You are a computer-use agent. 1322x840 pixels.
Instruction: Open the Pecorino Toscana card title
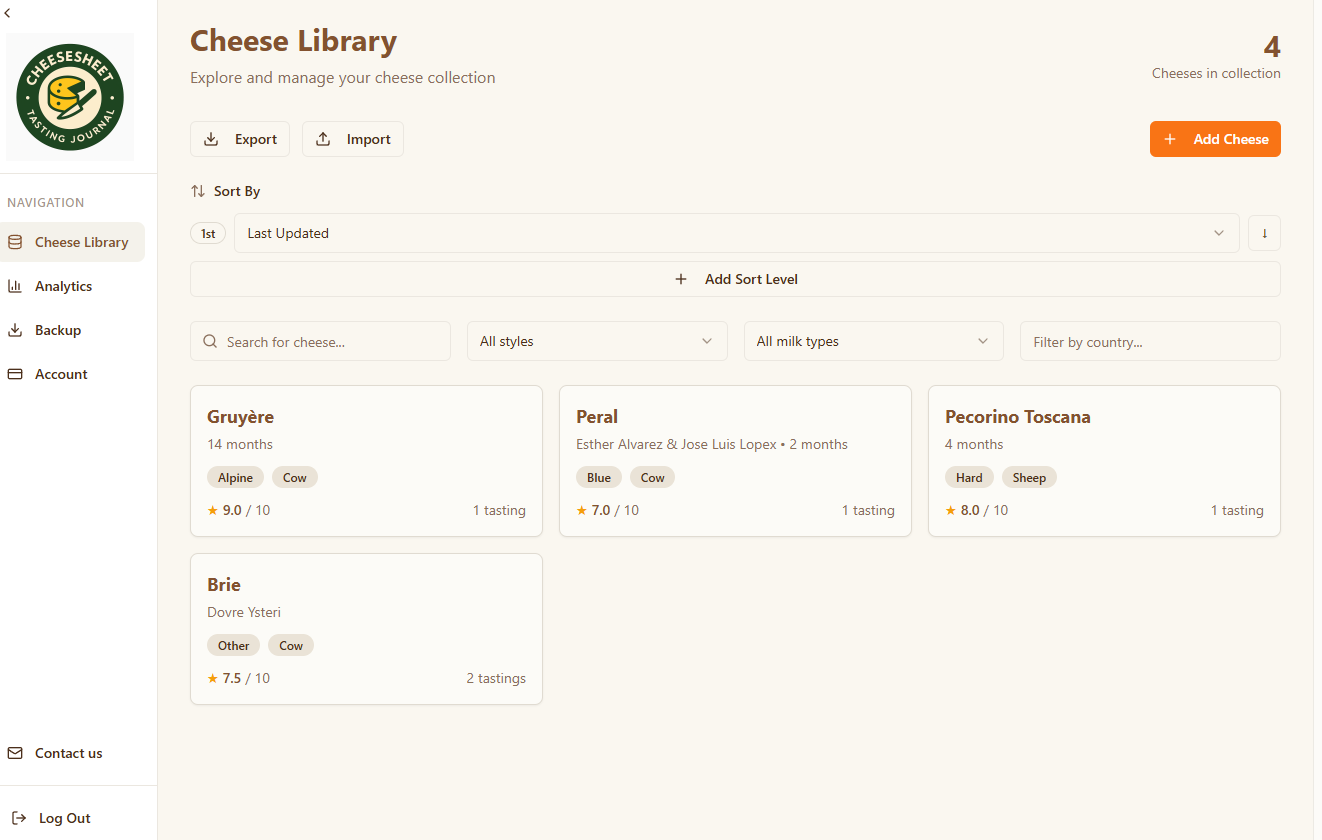(x=1018, y=417)
